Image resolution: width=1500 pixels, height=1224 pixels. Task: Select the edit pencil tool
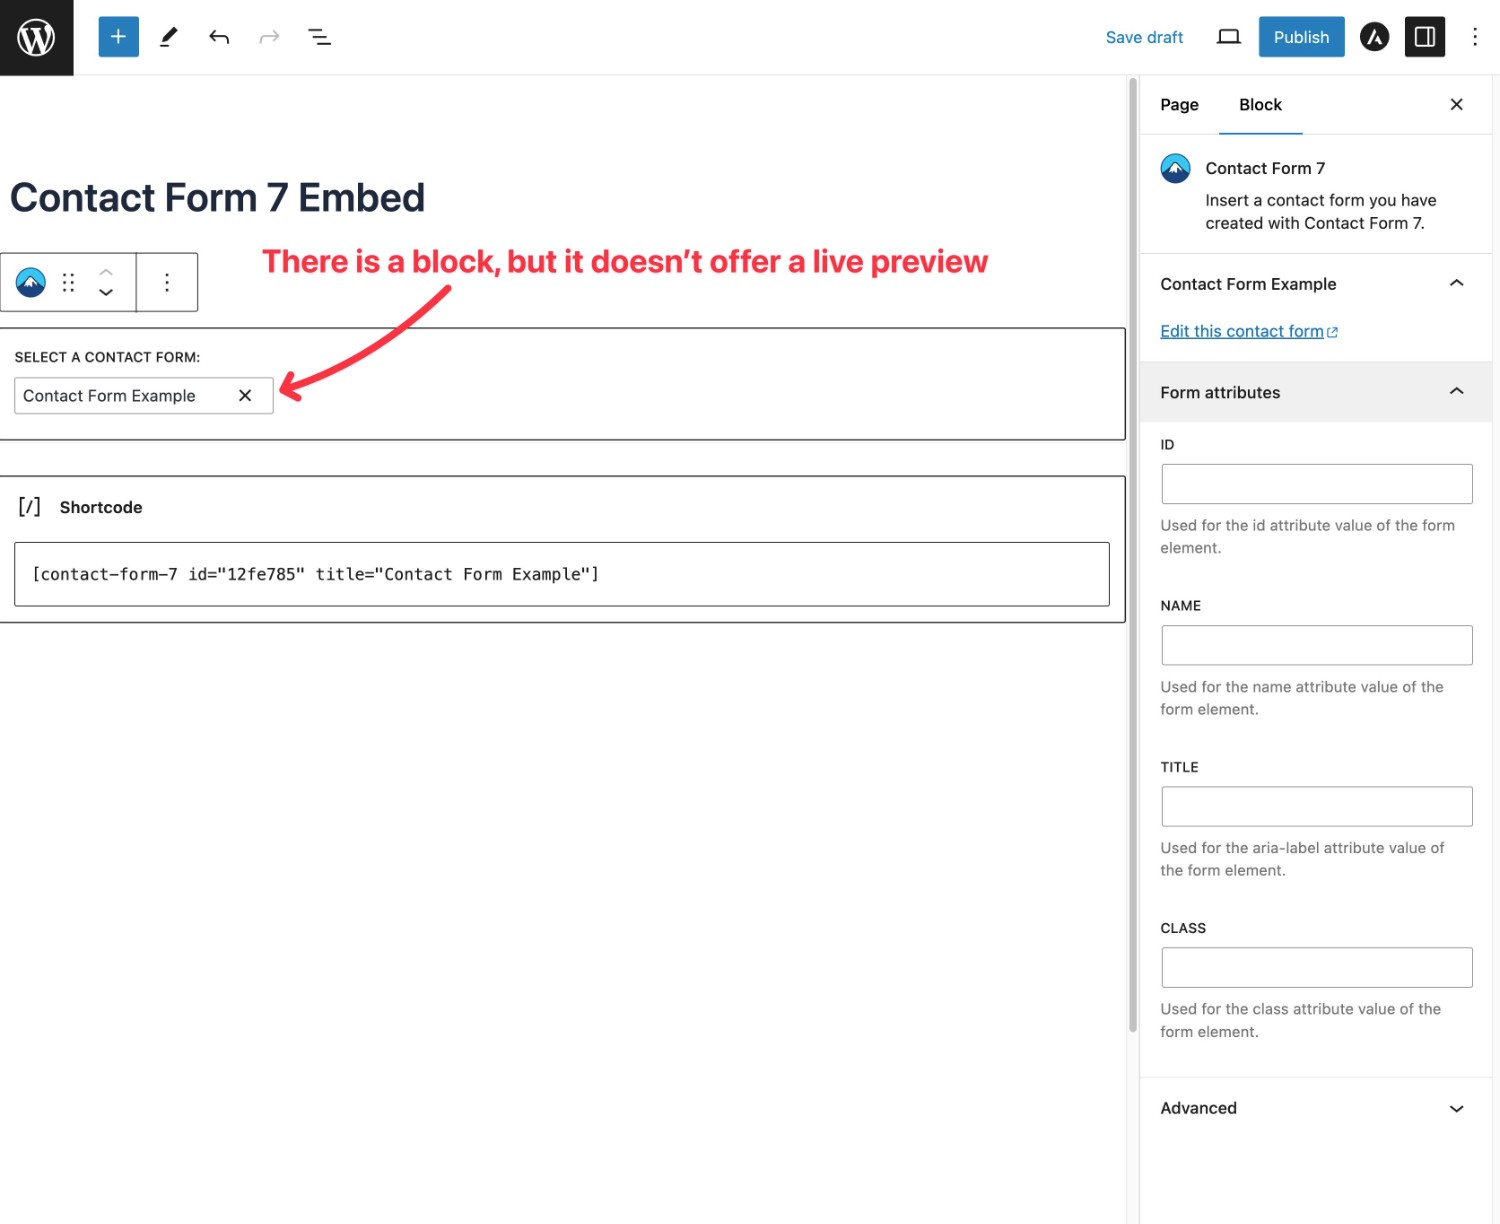[x=169, y=37]
